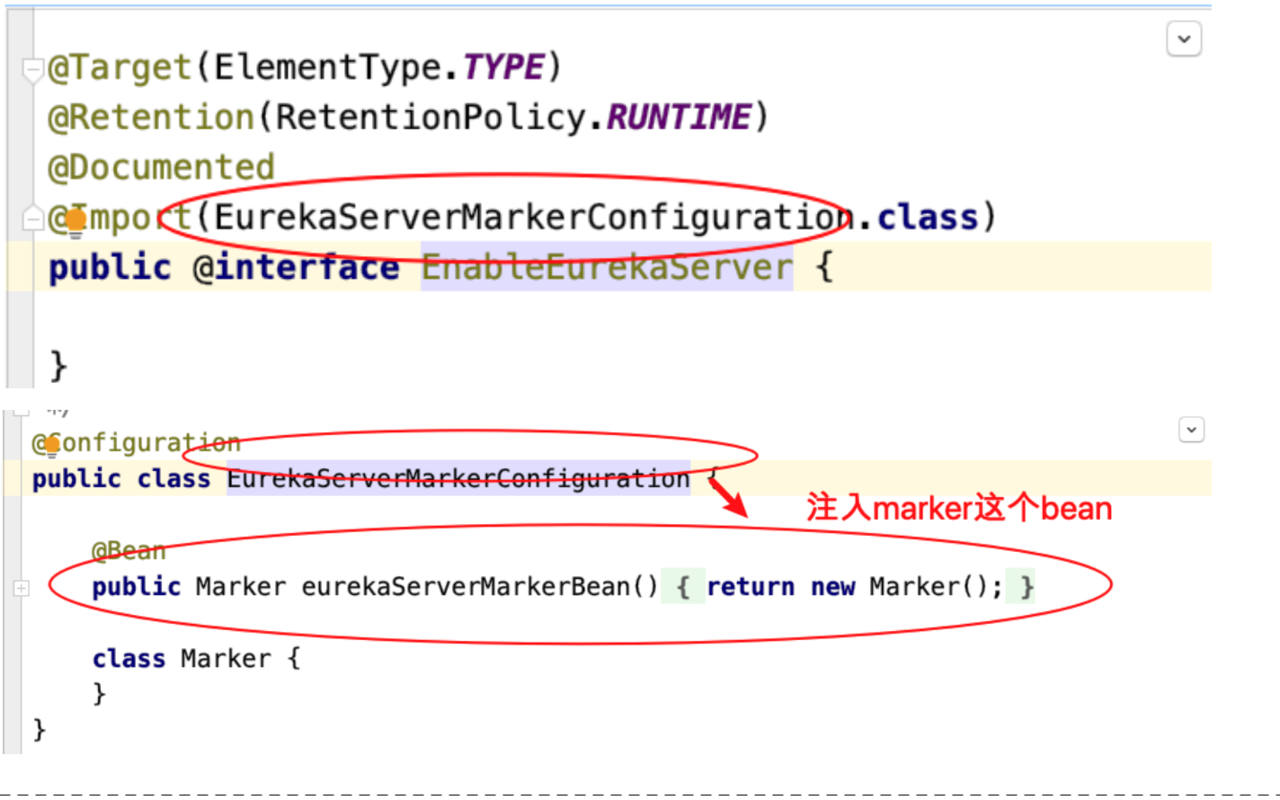Image resolution: width=1280 pixels, height=800 pixels.
Task: Collapse the fold marker at @Import line
Action: pyautogui.click(x=32, y=218)
